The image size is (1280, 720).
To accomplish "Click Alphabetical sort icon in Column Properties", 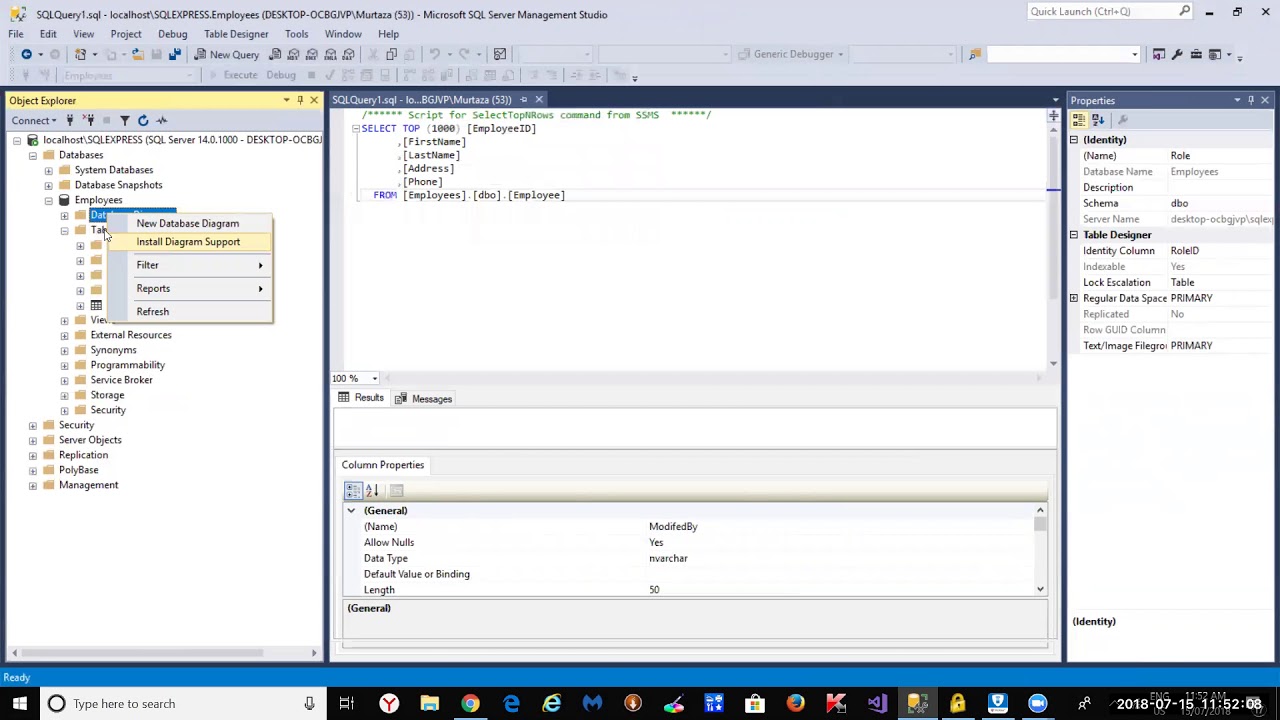I will 372,490.
